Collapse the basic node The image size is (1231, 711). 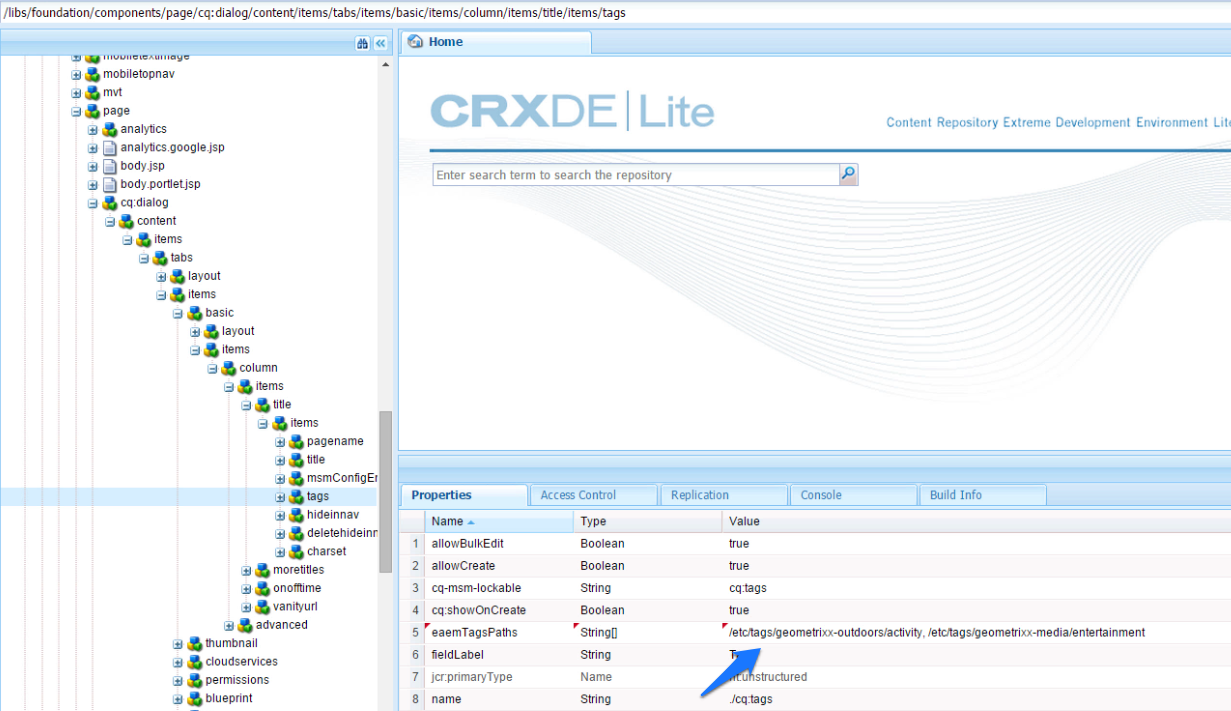tap(178, 313)
